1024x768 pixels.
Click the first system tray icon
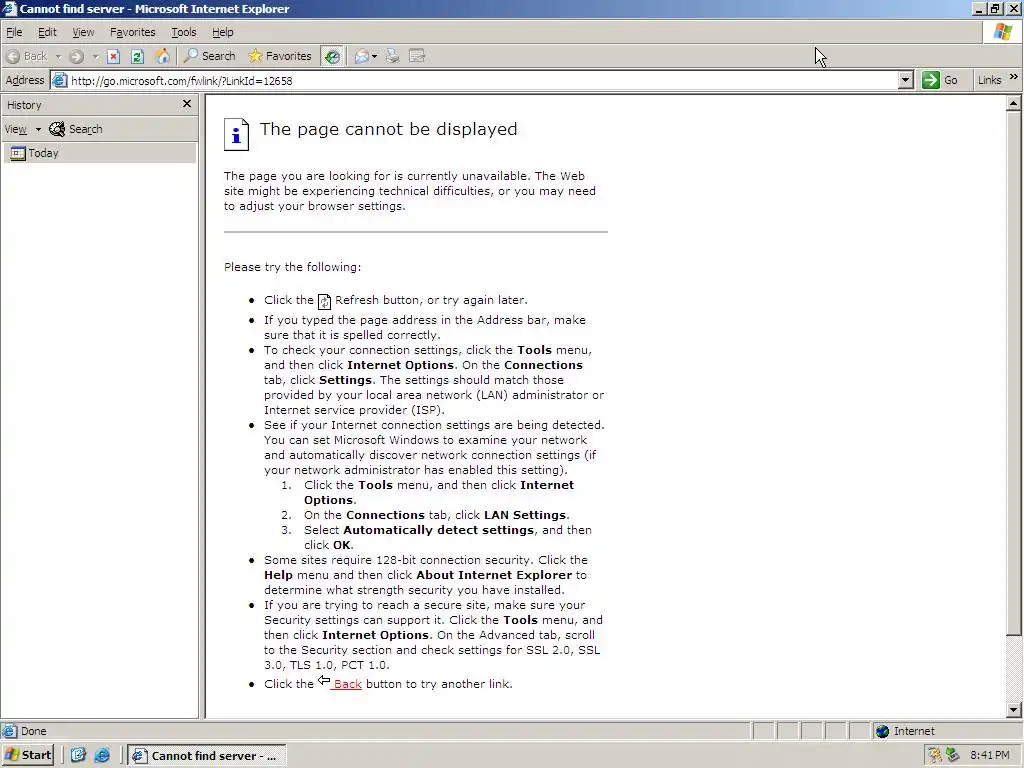pyautogui.click(x=935, y=756)
